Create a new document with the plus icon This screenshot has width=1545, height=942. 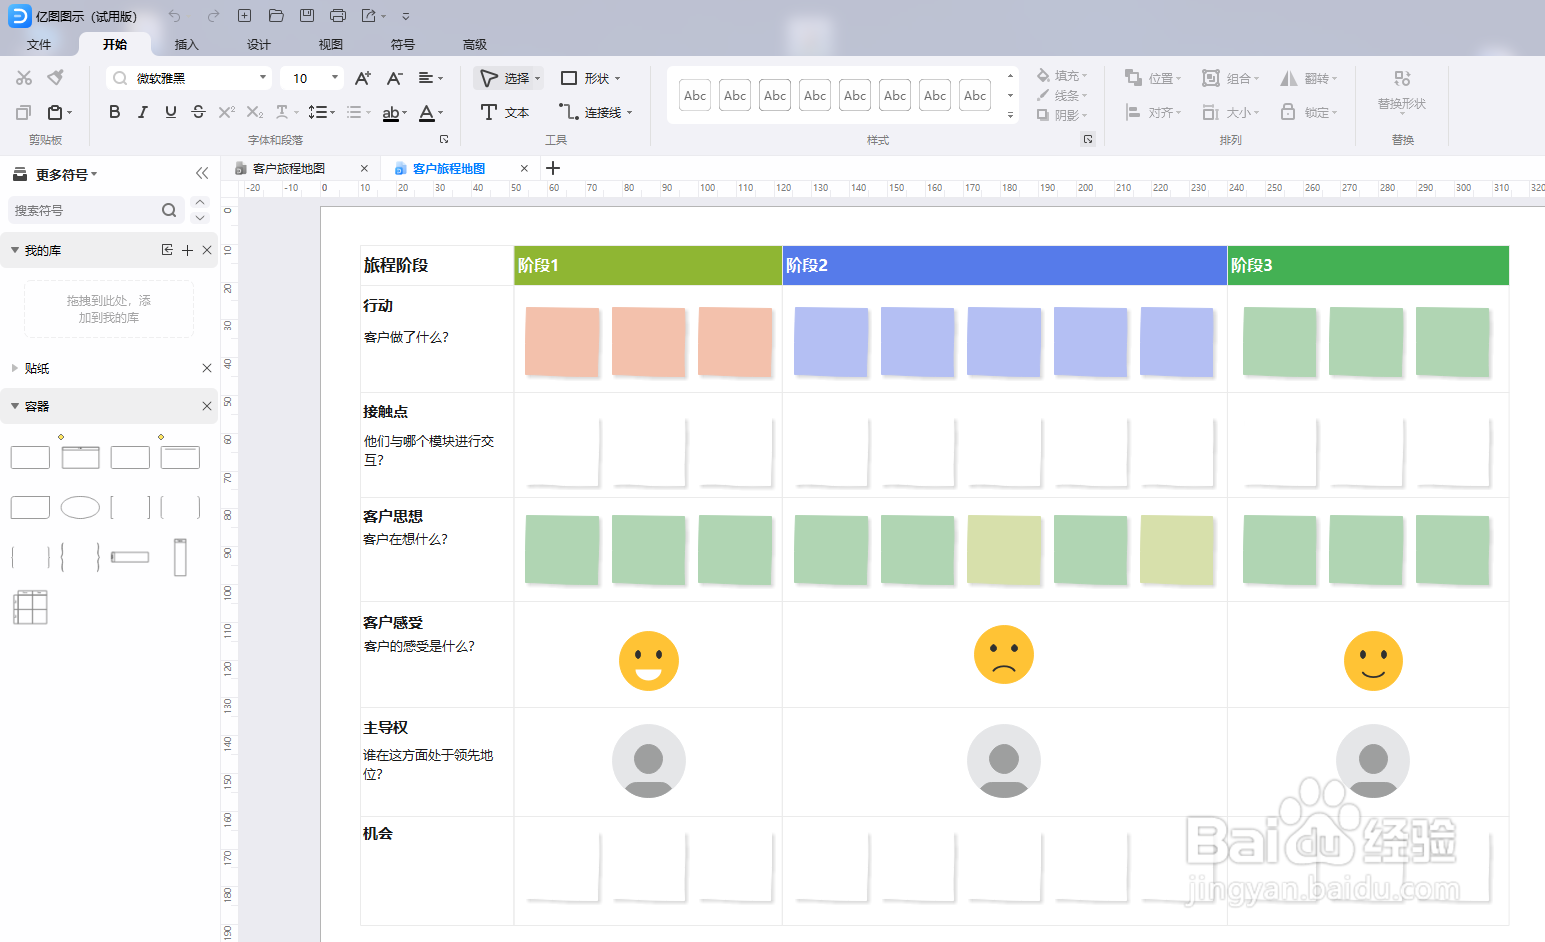pyautogui.click(x=244, y=16)
